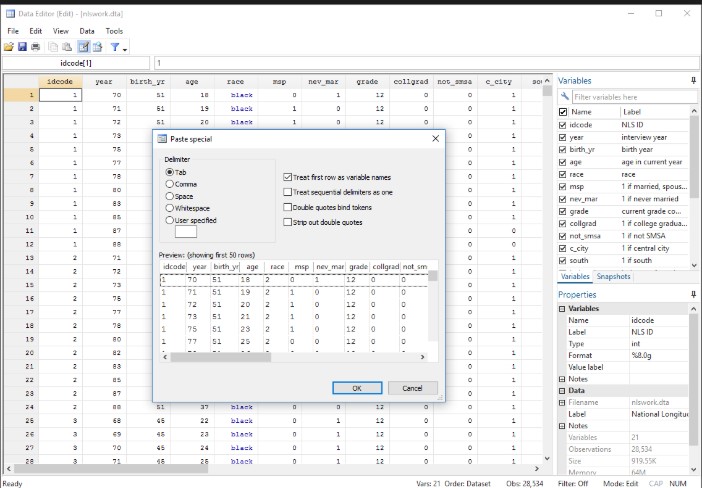
Task: Pin the Properties panel
Action: click(693, 294)
